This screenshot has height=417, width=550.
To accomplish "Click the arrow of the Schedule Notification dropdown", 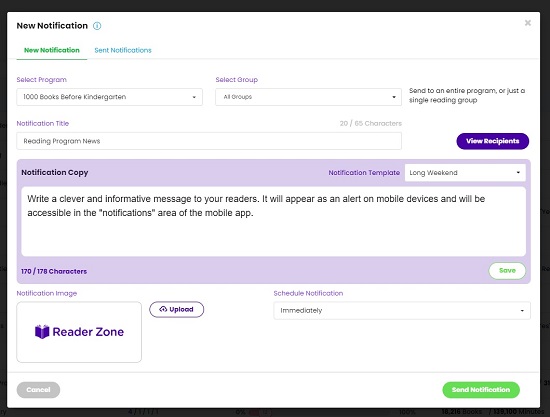I will [x=522, y=311].
